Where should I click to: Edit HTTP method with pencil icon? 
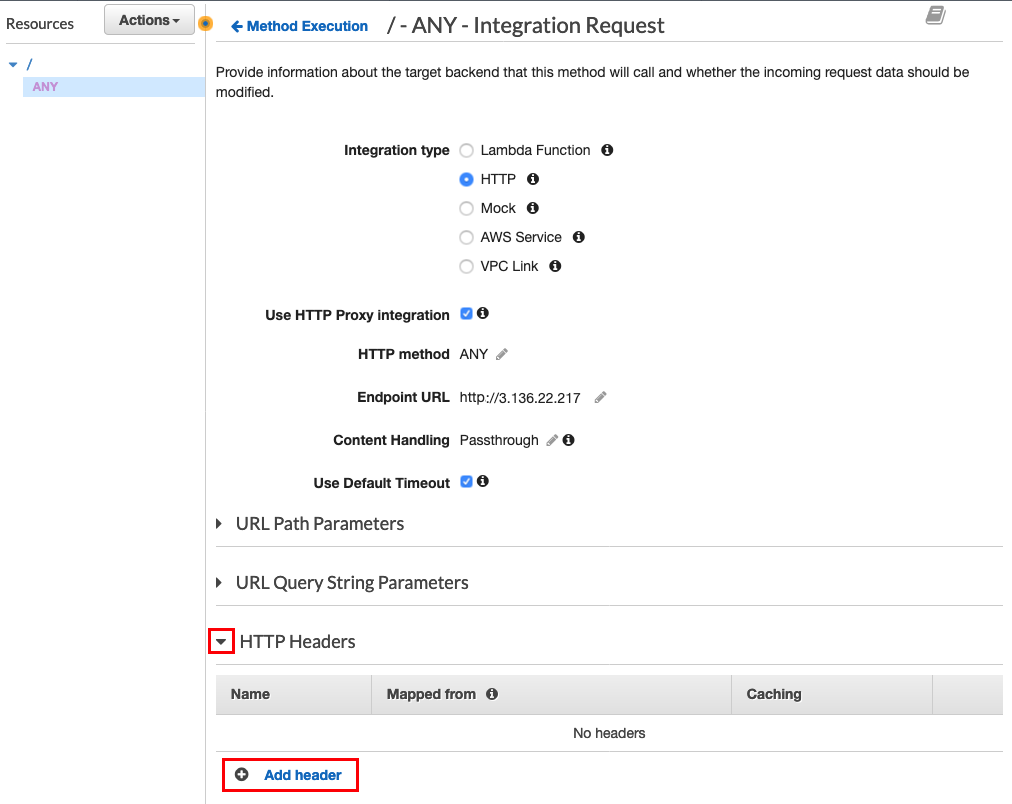pyautogui.click(x=501, y=354)
